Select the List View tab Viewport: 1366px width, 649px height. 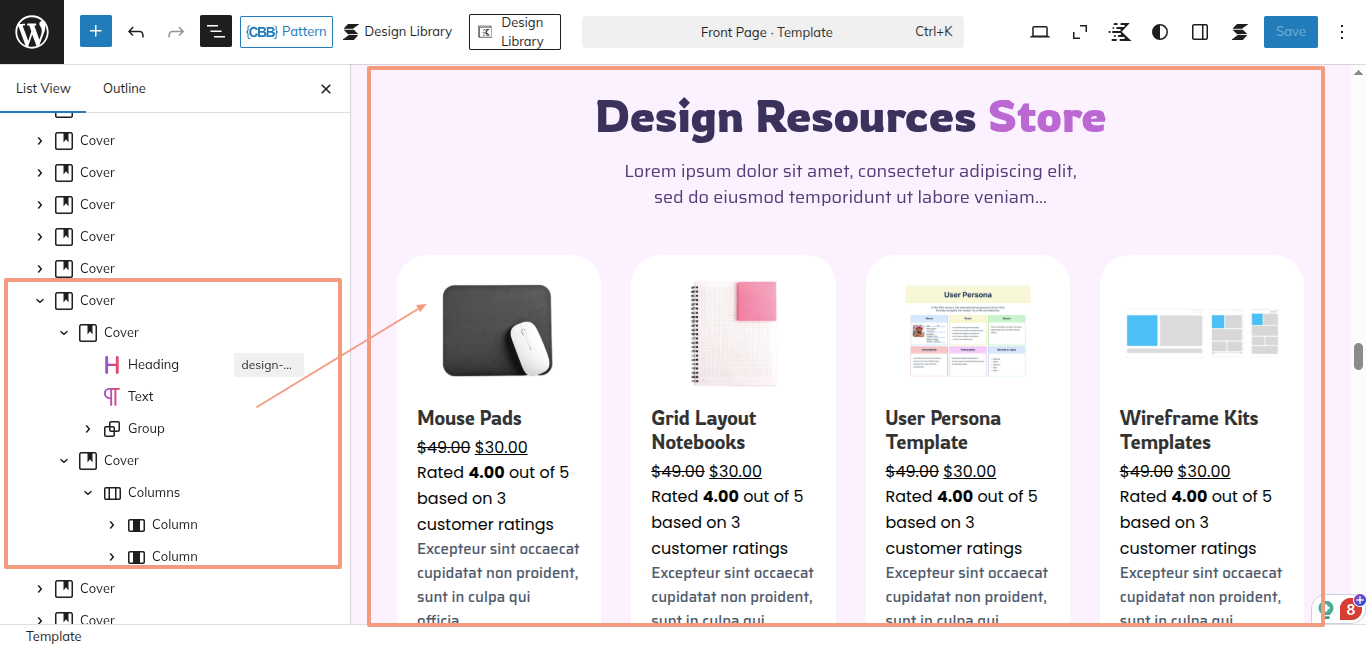[43, 89]
